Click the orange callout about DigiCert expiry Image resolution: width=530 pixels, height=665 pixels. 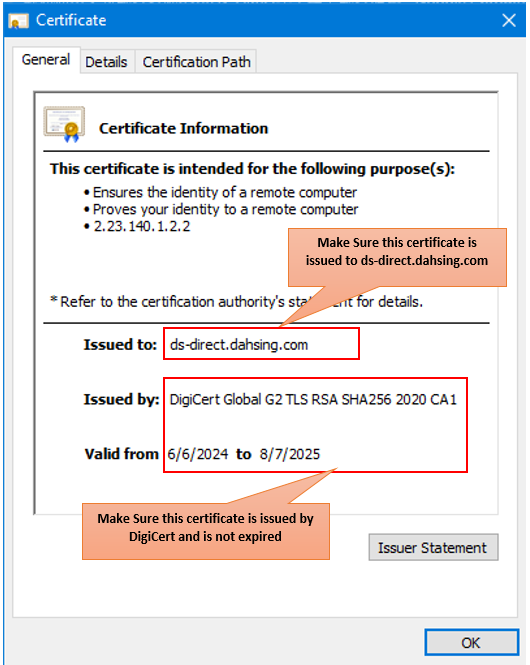click(x=206, y=531)
